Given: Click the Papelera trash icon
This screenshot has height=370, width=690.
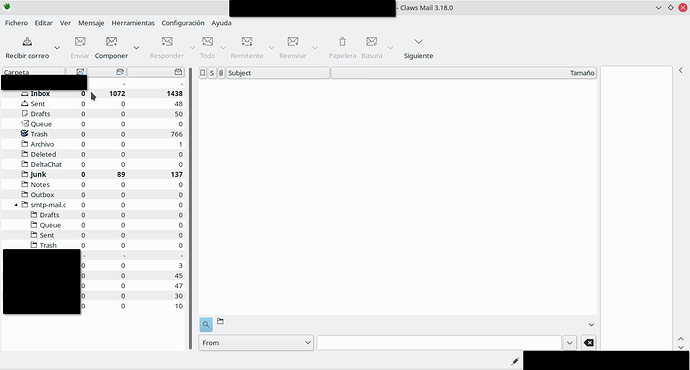Looking at the screenshot, I should tap(342, 42).
